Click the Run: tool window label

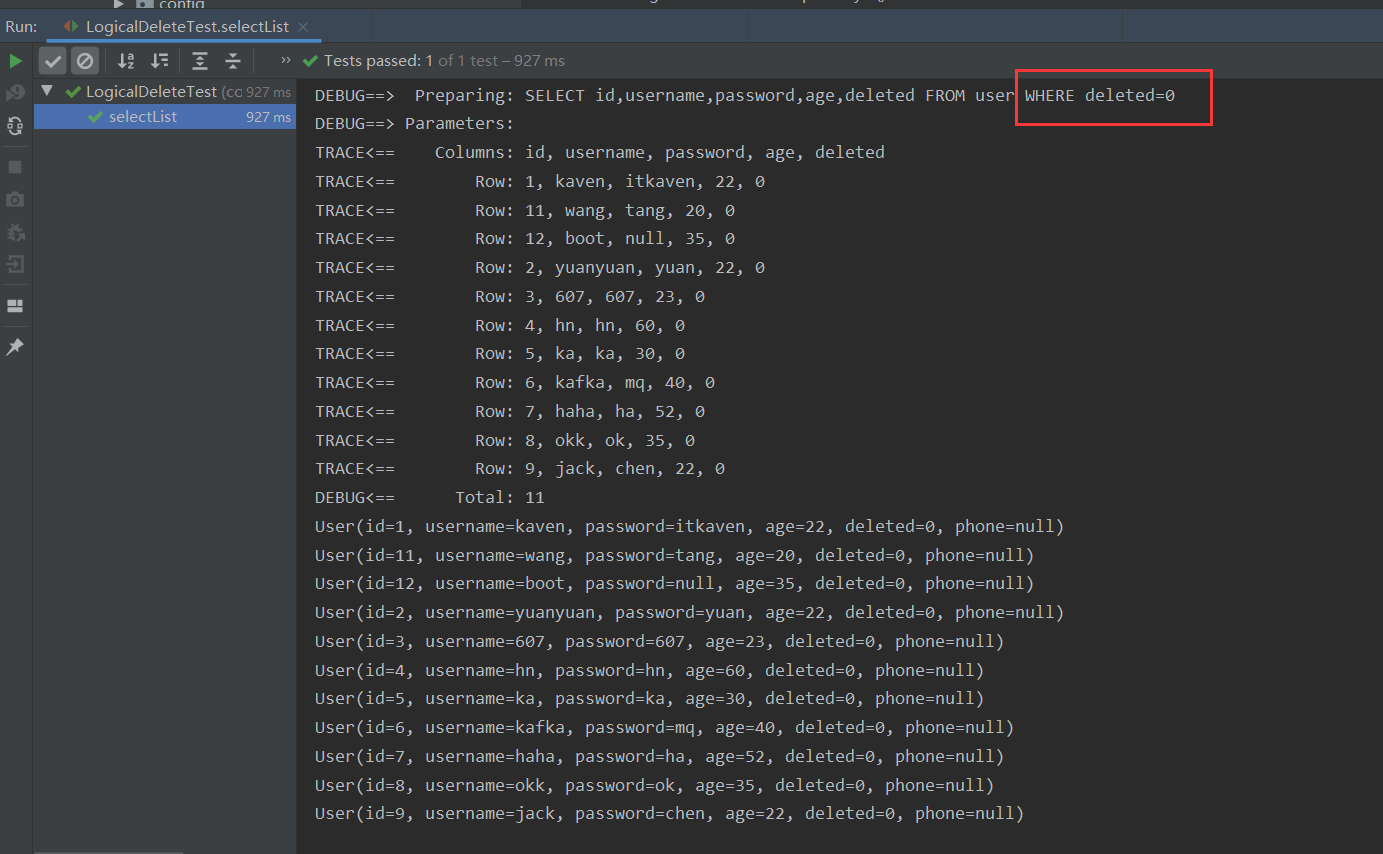click(21, 27)
